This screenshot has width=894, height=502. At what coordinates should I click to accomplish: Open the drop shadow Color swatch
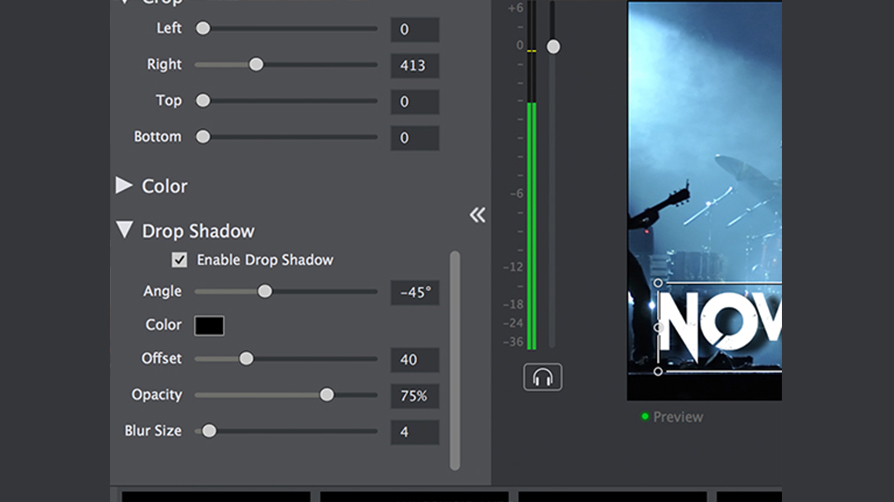point(209,325)
